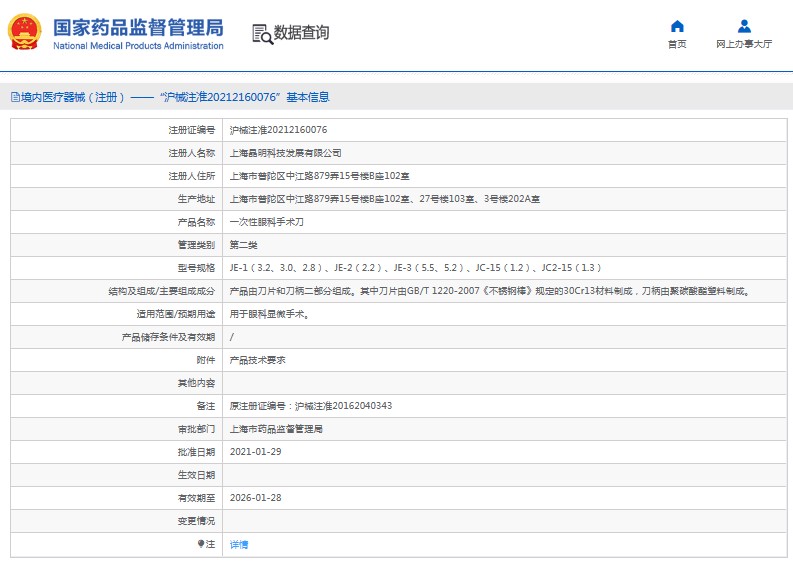Image resolution: width=793 pixels, height=564 pixels.
Task: Select approval department 上海市药品监督管理局
Action: [x=276, y=429]
